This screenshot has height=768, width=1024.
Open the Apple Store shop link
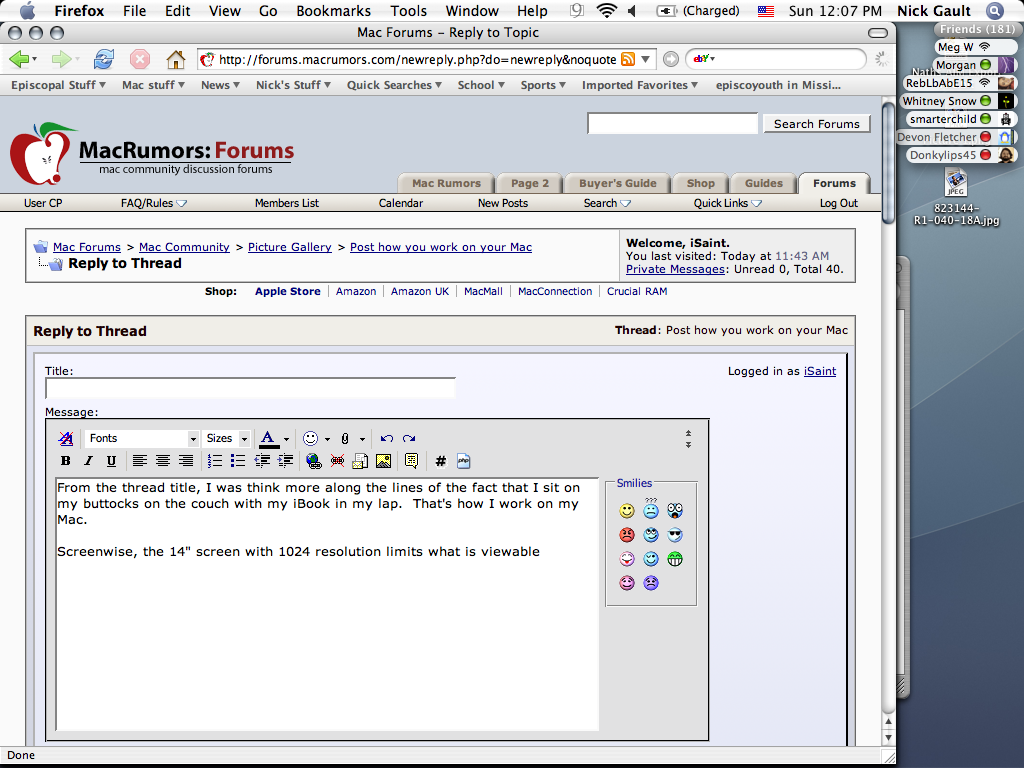[287, 291]
